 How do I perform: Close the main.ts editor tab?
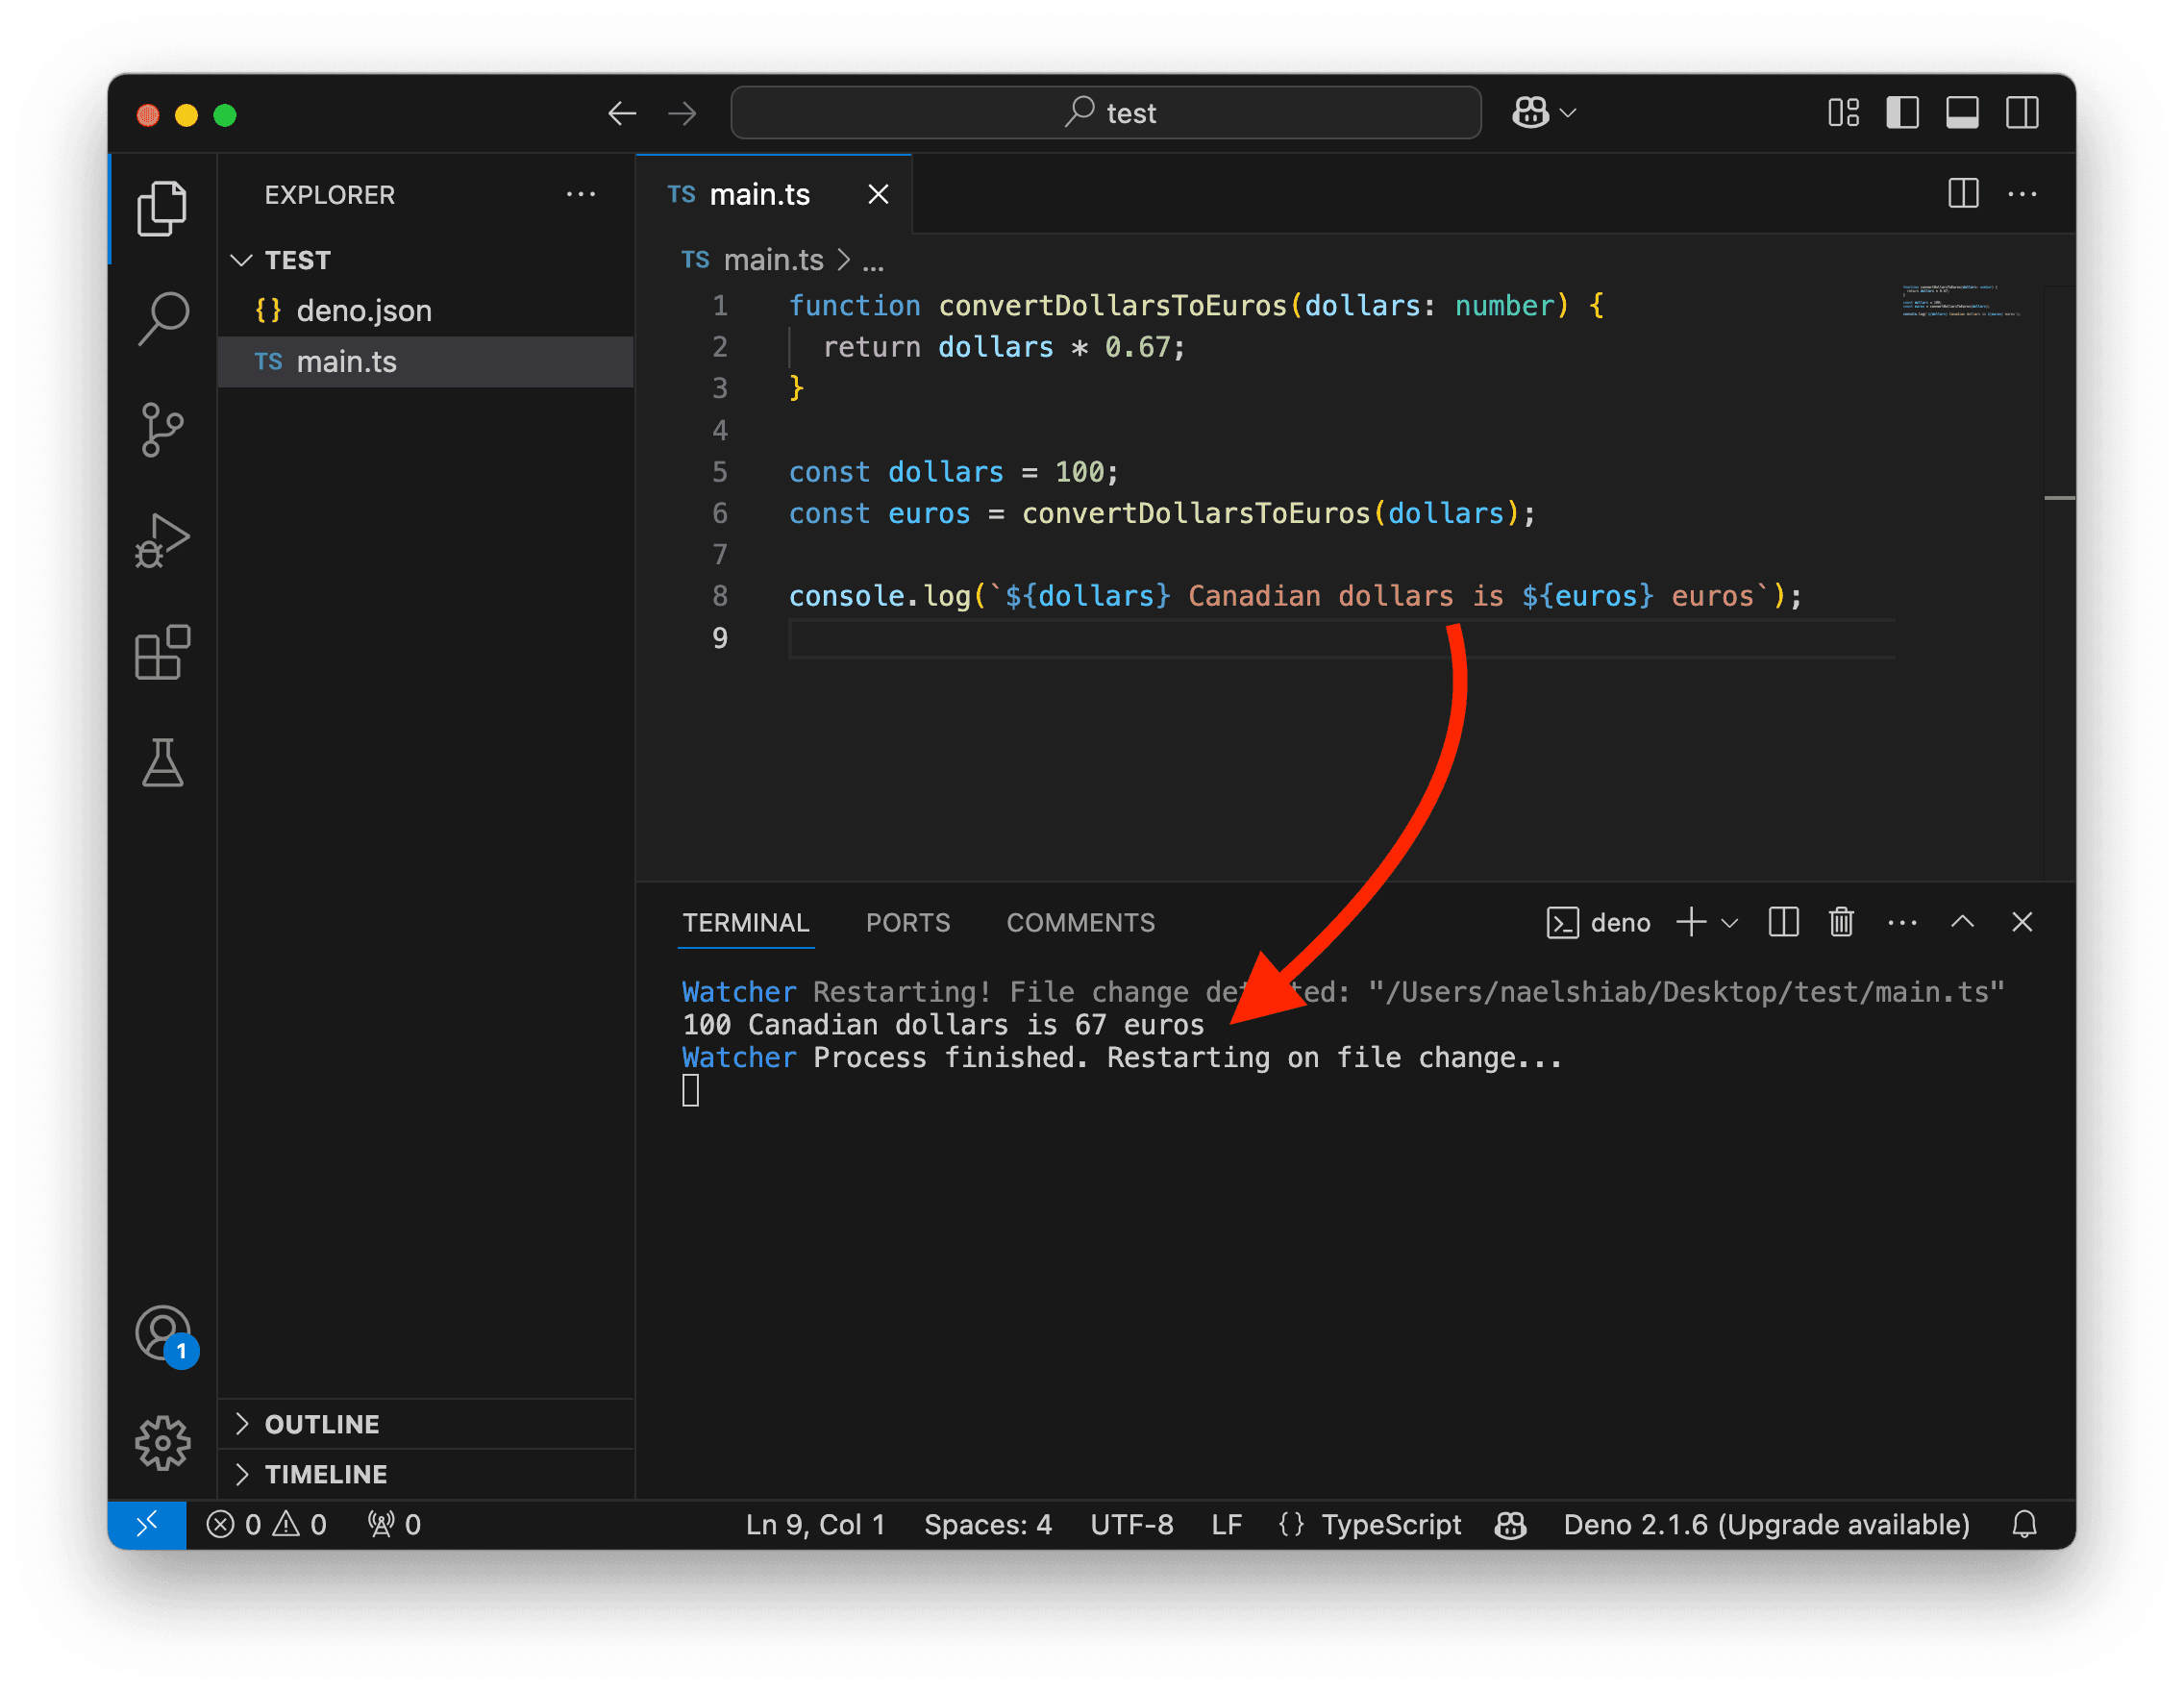(x=878, y=194)
